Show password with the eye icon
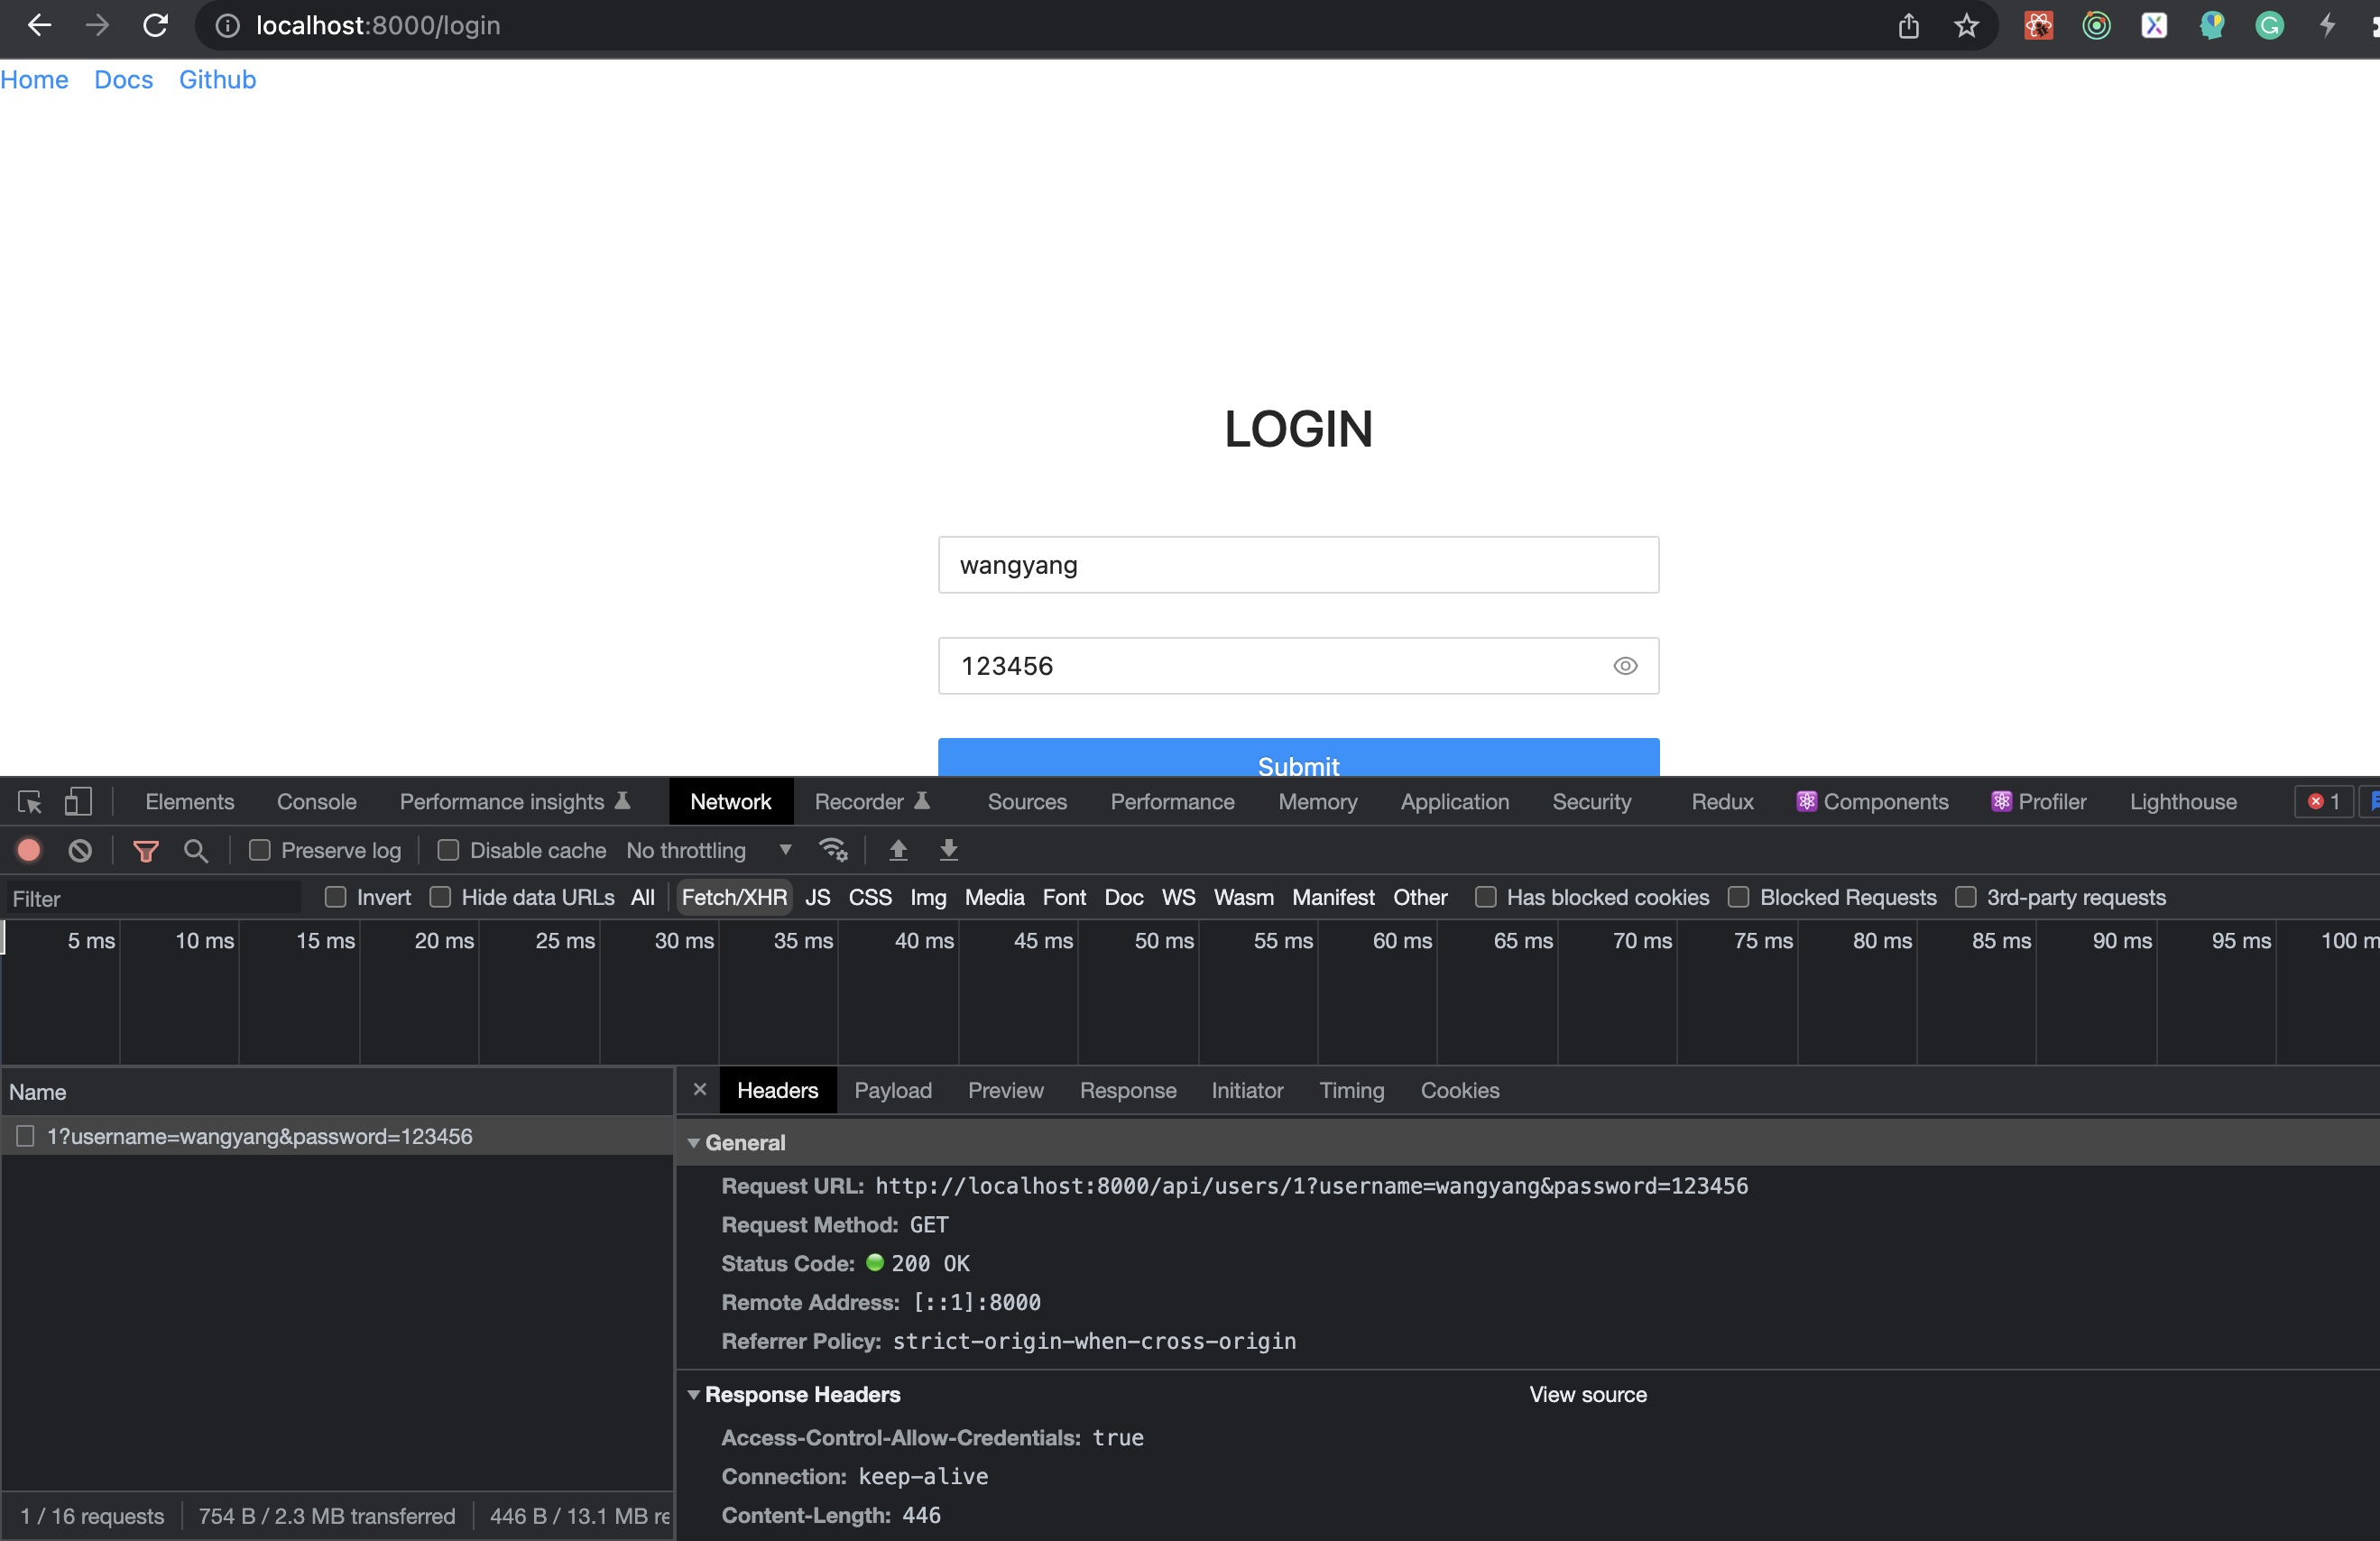 pos(1625,666)
